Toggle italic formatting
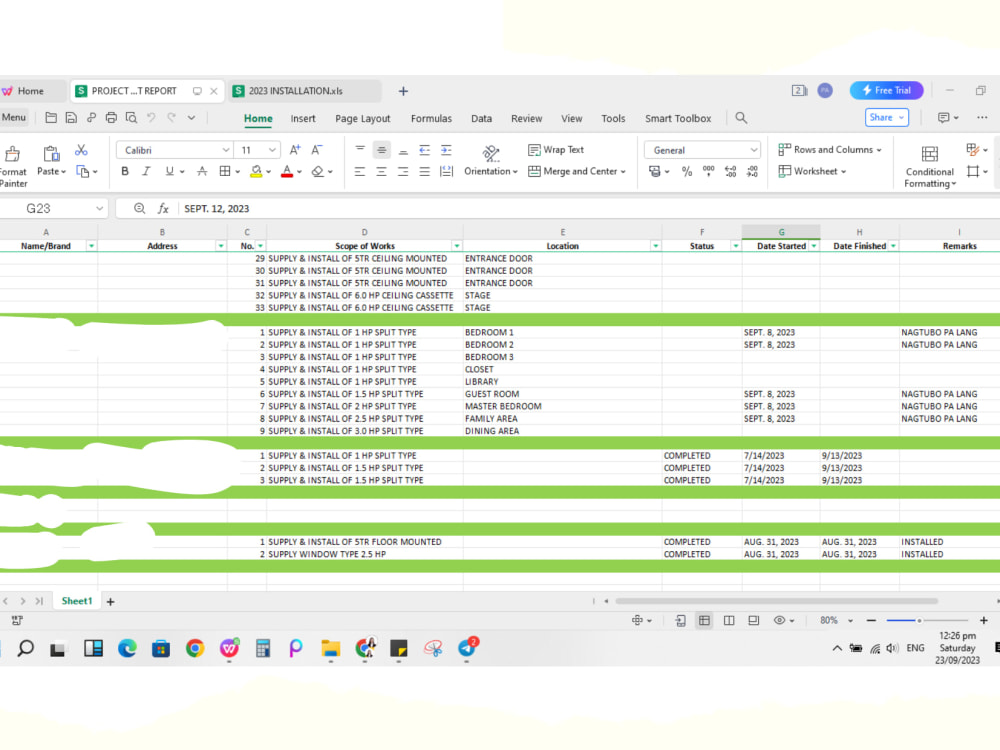Image resolution: width=1000 pixels, height=750 pixels. pyautogui.click(x=146, y=171)
